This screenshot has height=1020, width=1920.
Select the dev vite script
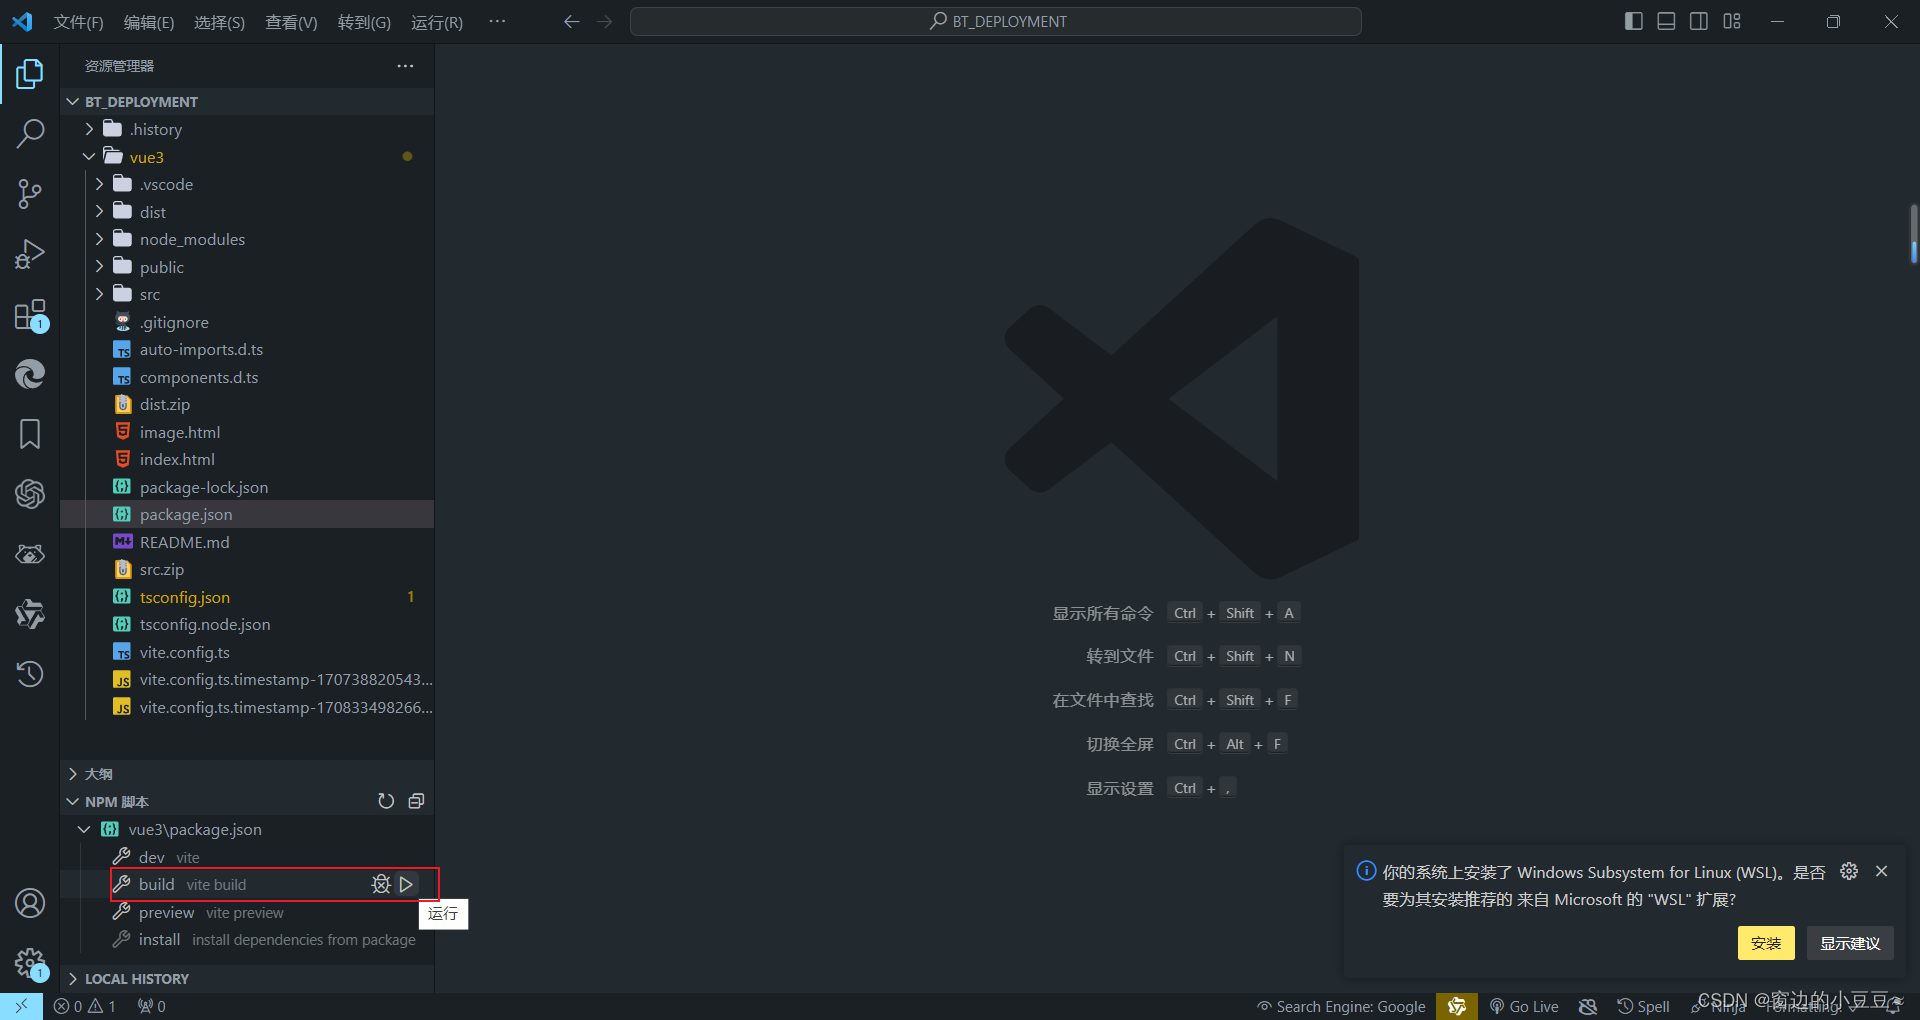[247, 857]
